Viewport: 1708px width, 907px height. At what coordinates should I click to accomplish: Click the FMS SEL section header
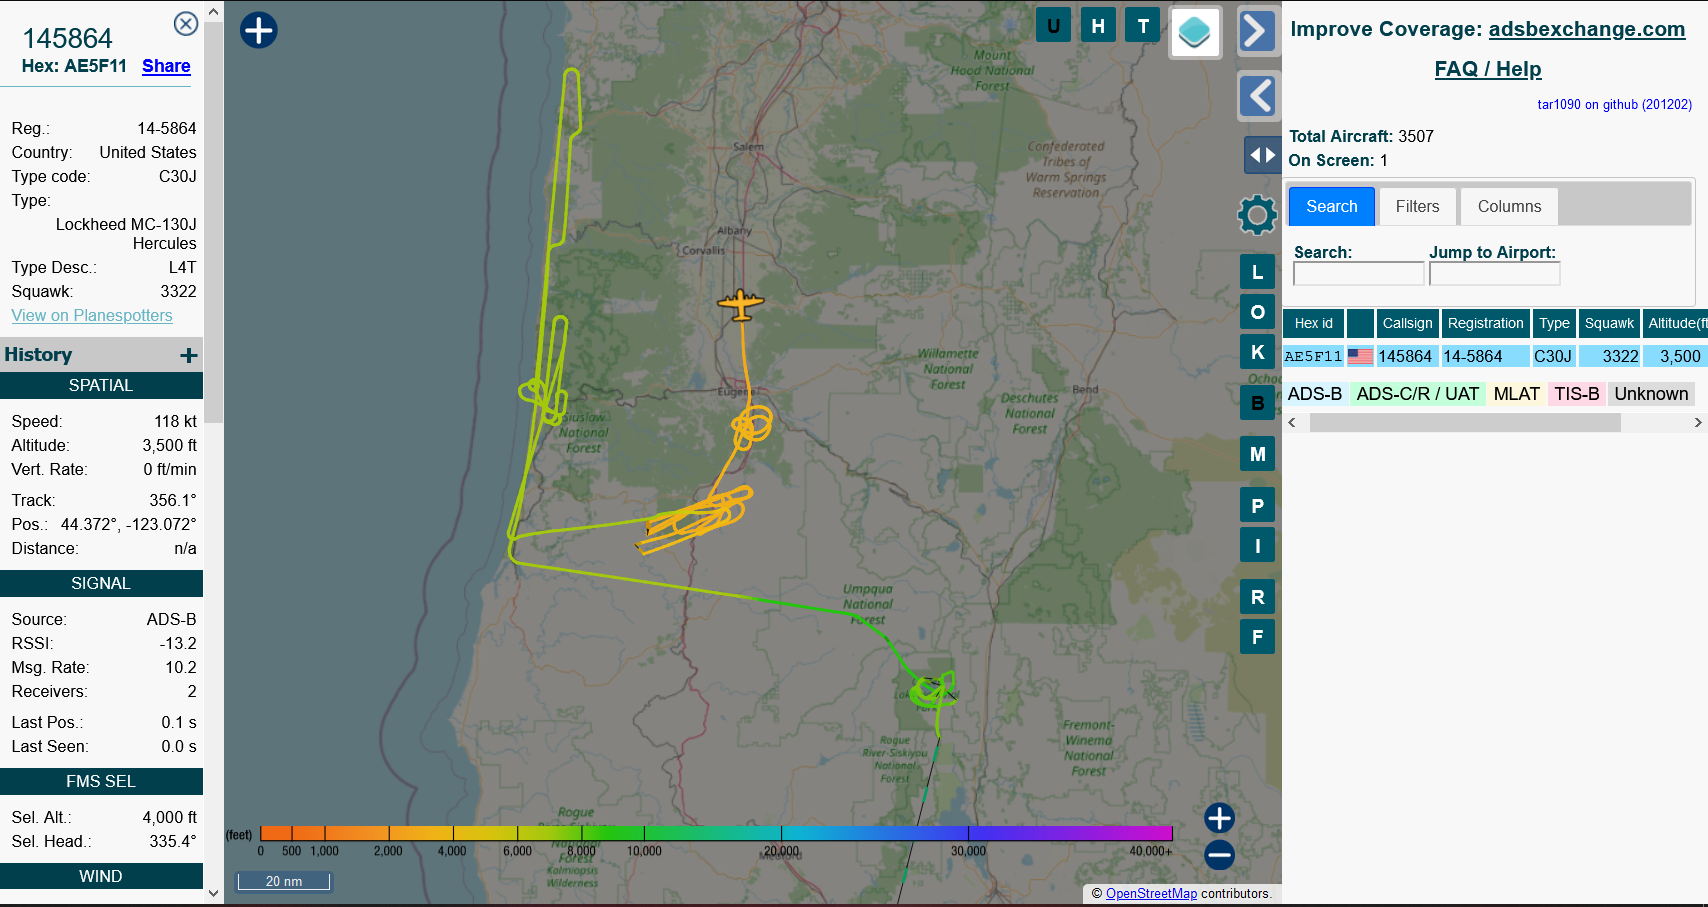[101, 781]
